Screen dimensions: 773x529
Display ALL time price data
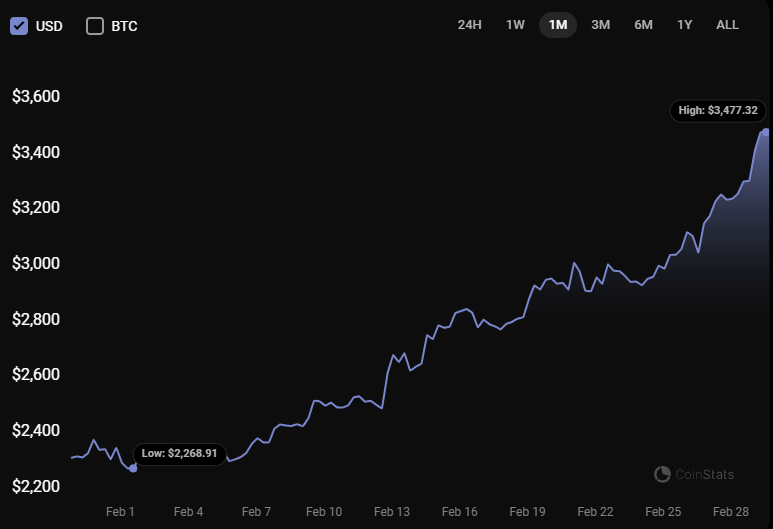point(727,25)
